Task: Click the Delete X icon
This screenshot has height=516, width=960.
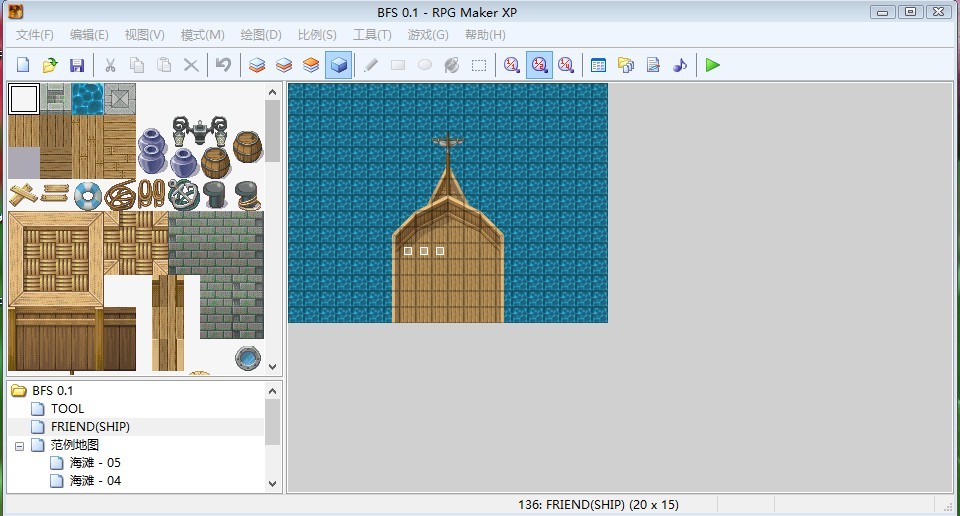Action: pos(191,65)
